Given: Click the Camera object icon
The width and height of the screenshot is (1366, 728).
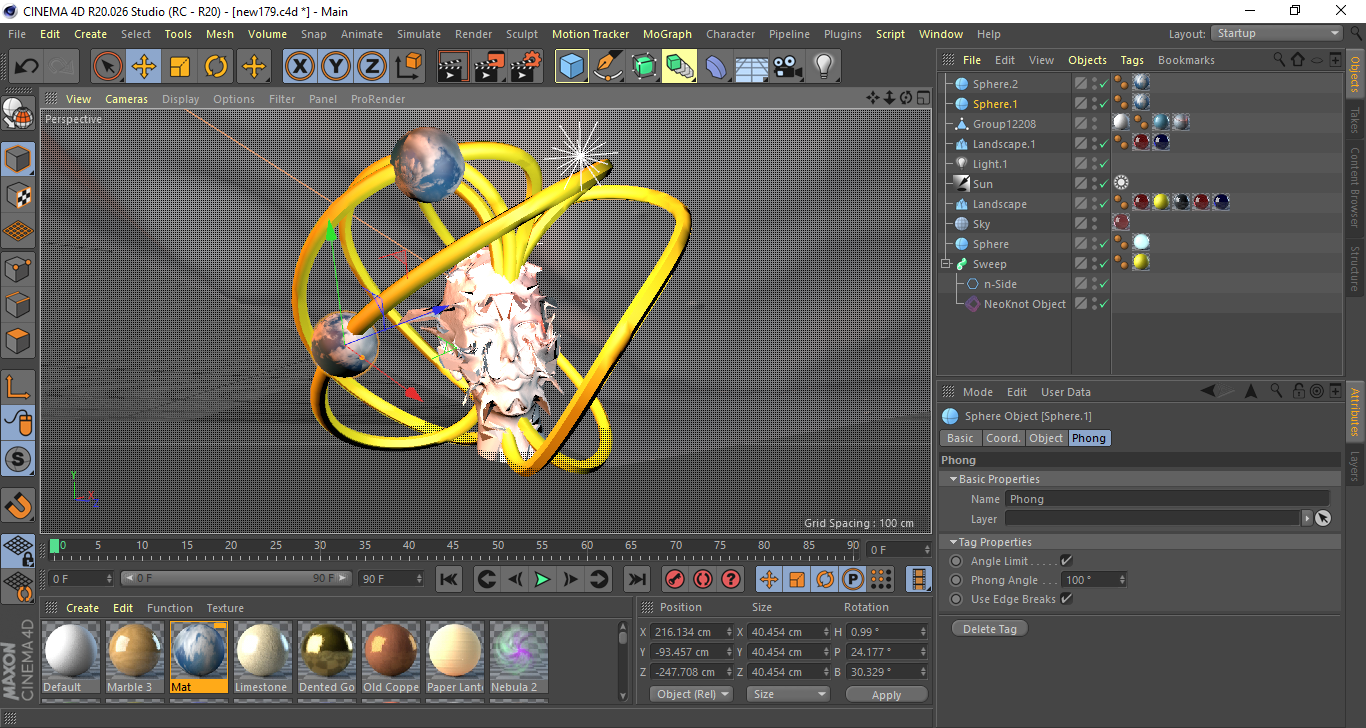Looking at the screenshot, I should coord(788,67).
